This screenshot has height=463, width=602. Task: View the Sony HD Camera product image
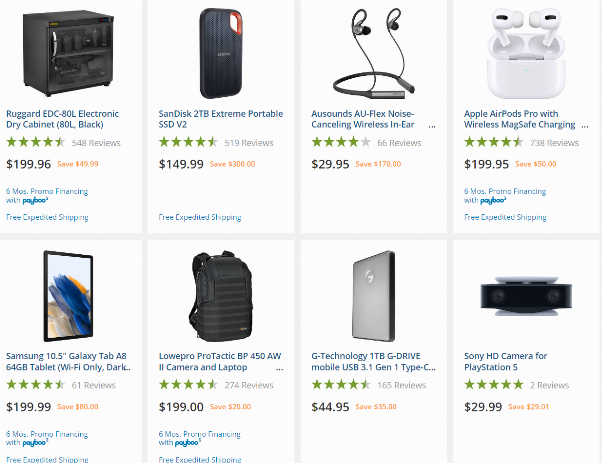[x=526, y=296]
